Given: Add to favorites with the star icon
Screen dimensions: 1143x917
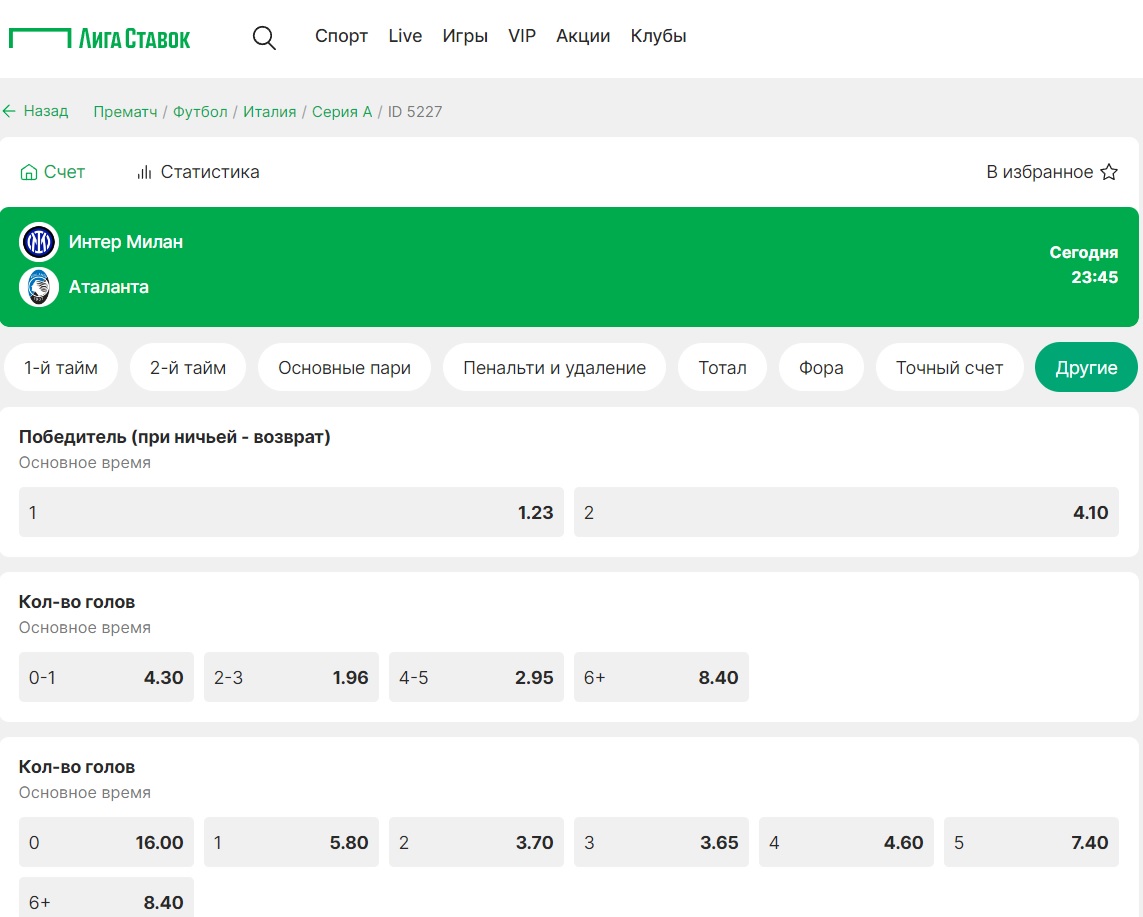Looking at the screenshot, I should (x=1109, y=172).
